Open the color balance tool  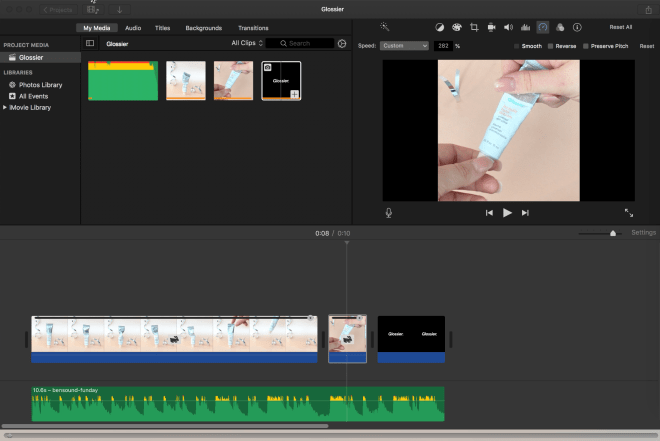tap(439, 27)
